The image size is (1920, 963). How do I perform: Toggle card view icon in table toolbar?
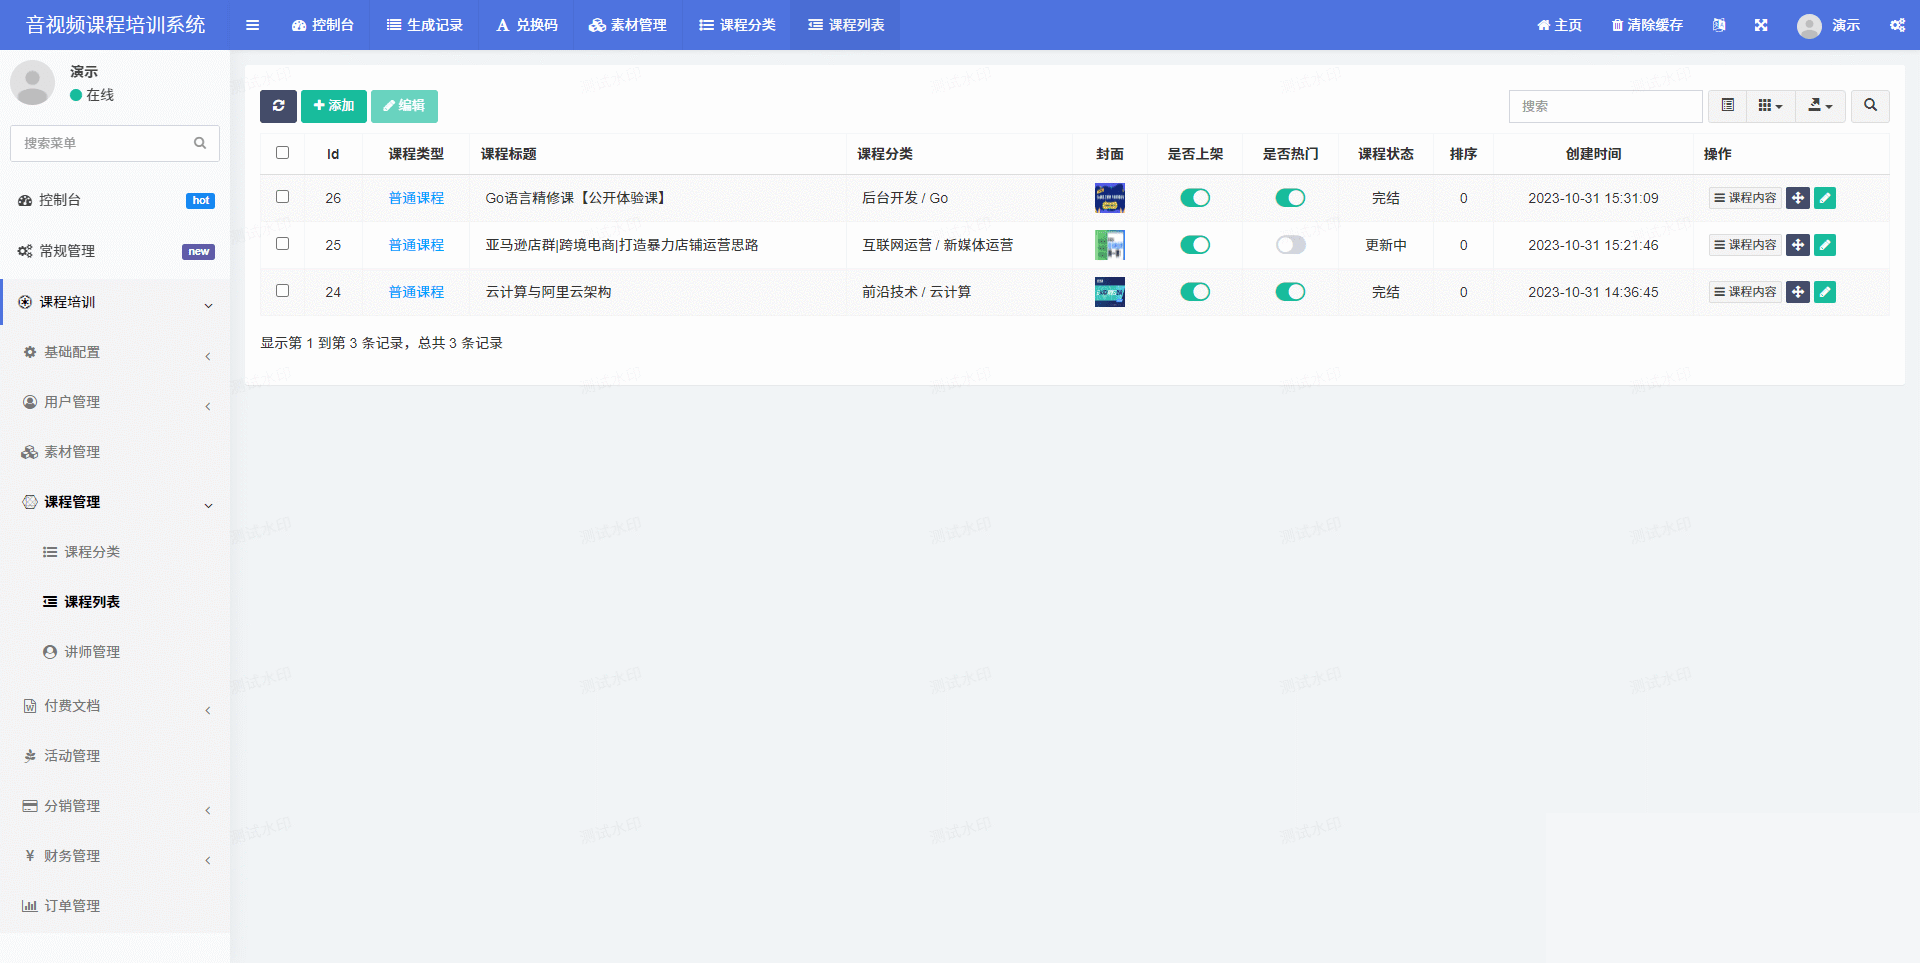coord(1727,106)
